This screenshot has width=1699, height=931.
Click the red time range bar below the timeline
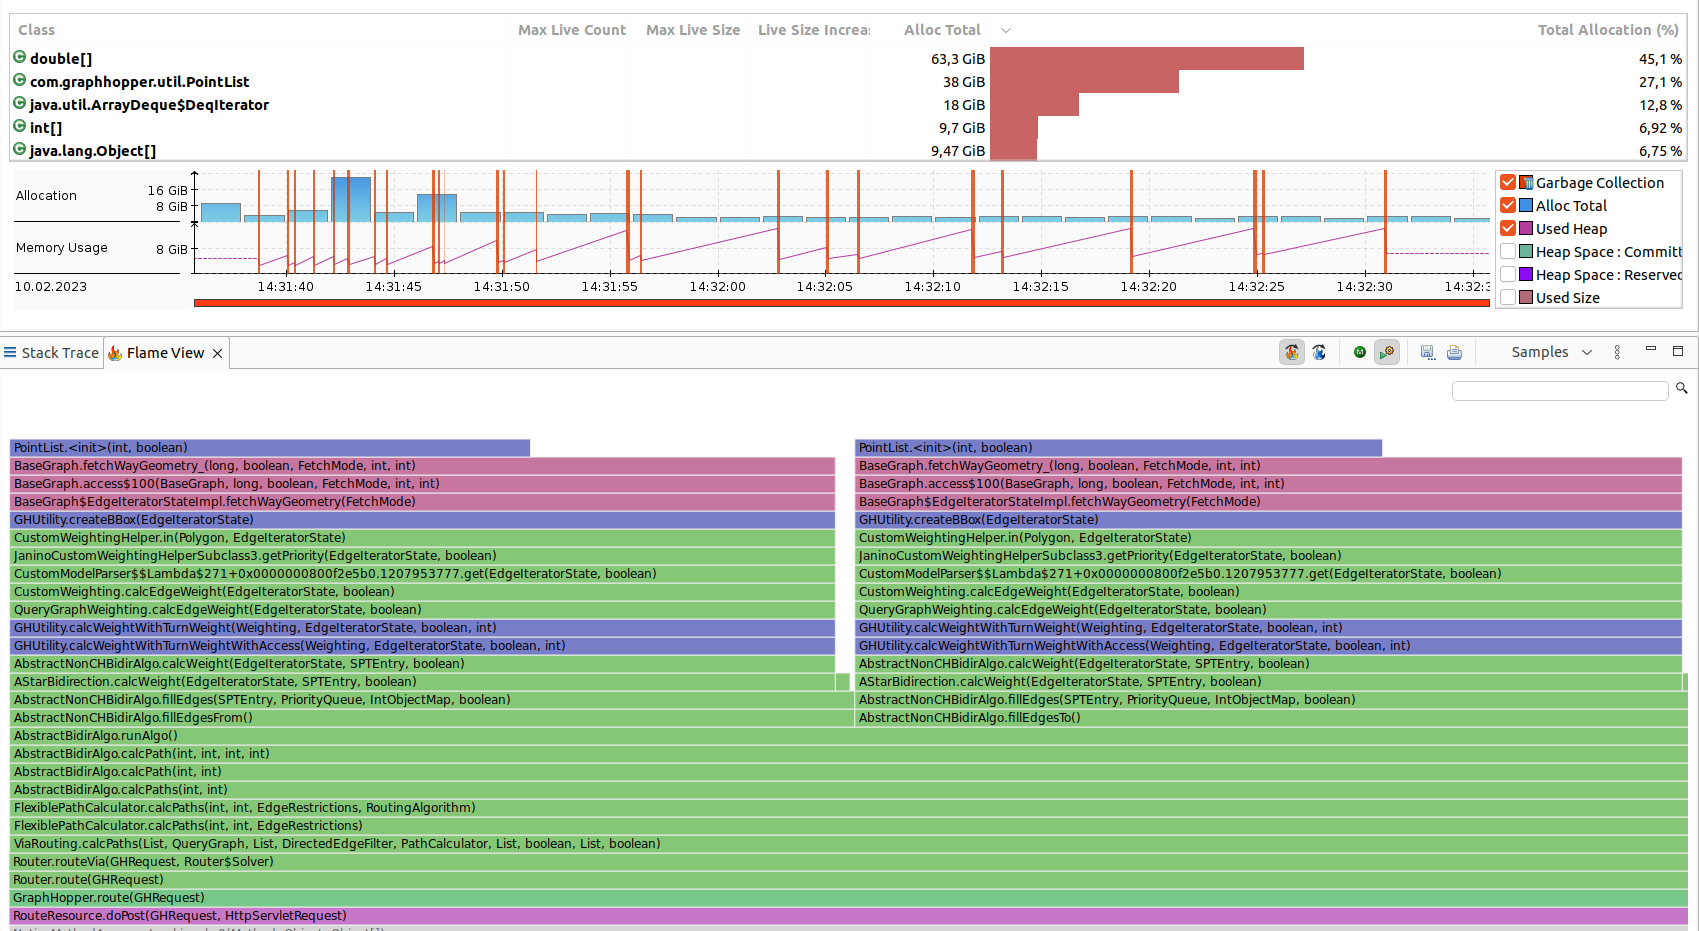tap(842, 303)
